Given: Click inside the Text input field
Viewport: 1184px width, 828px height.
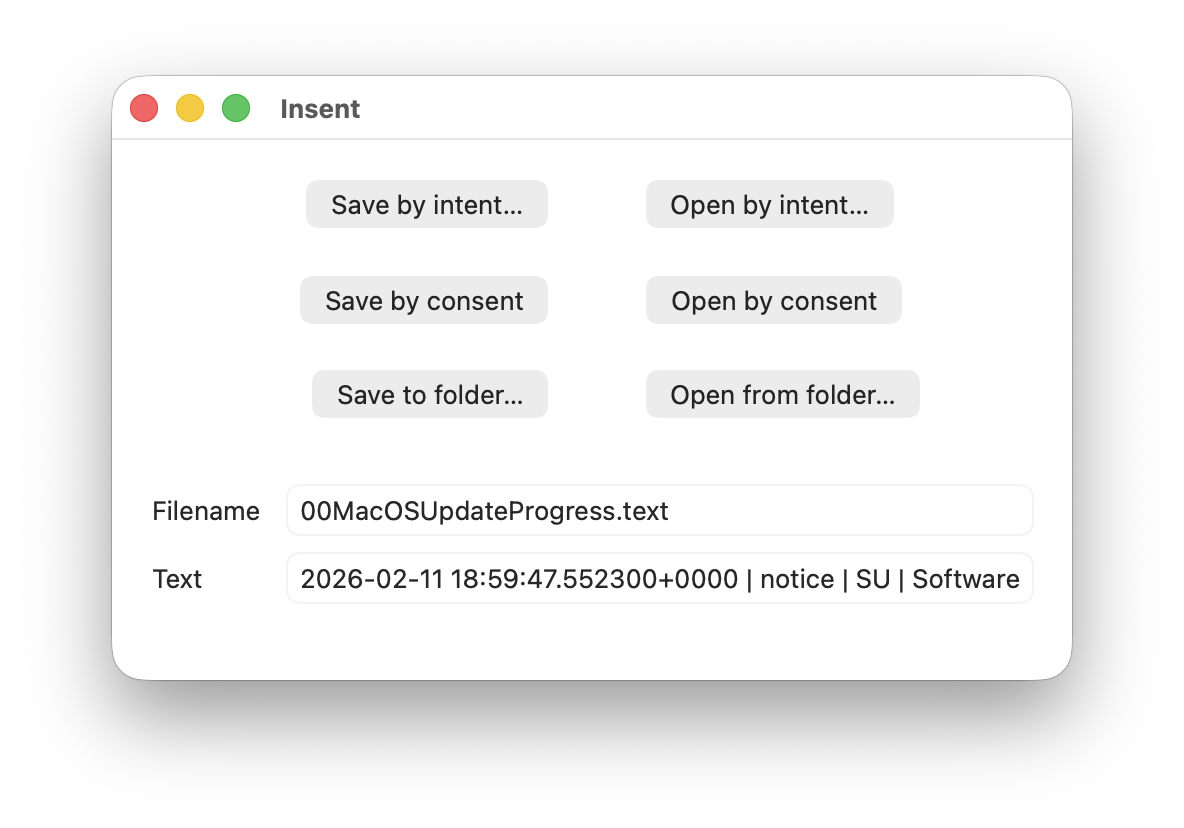Looking at the screenshot, I should 660,579.
